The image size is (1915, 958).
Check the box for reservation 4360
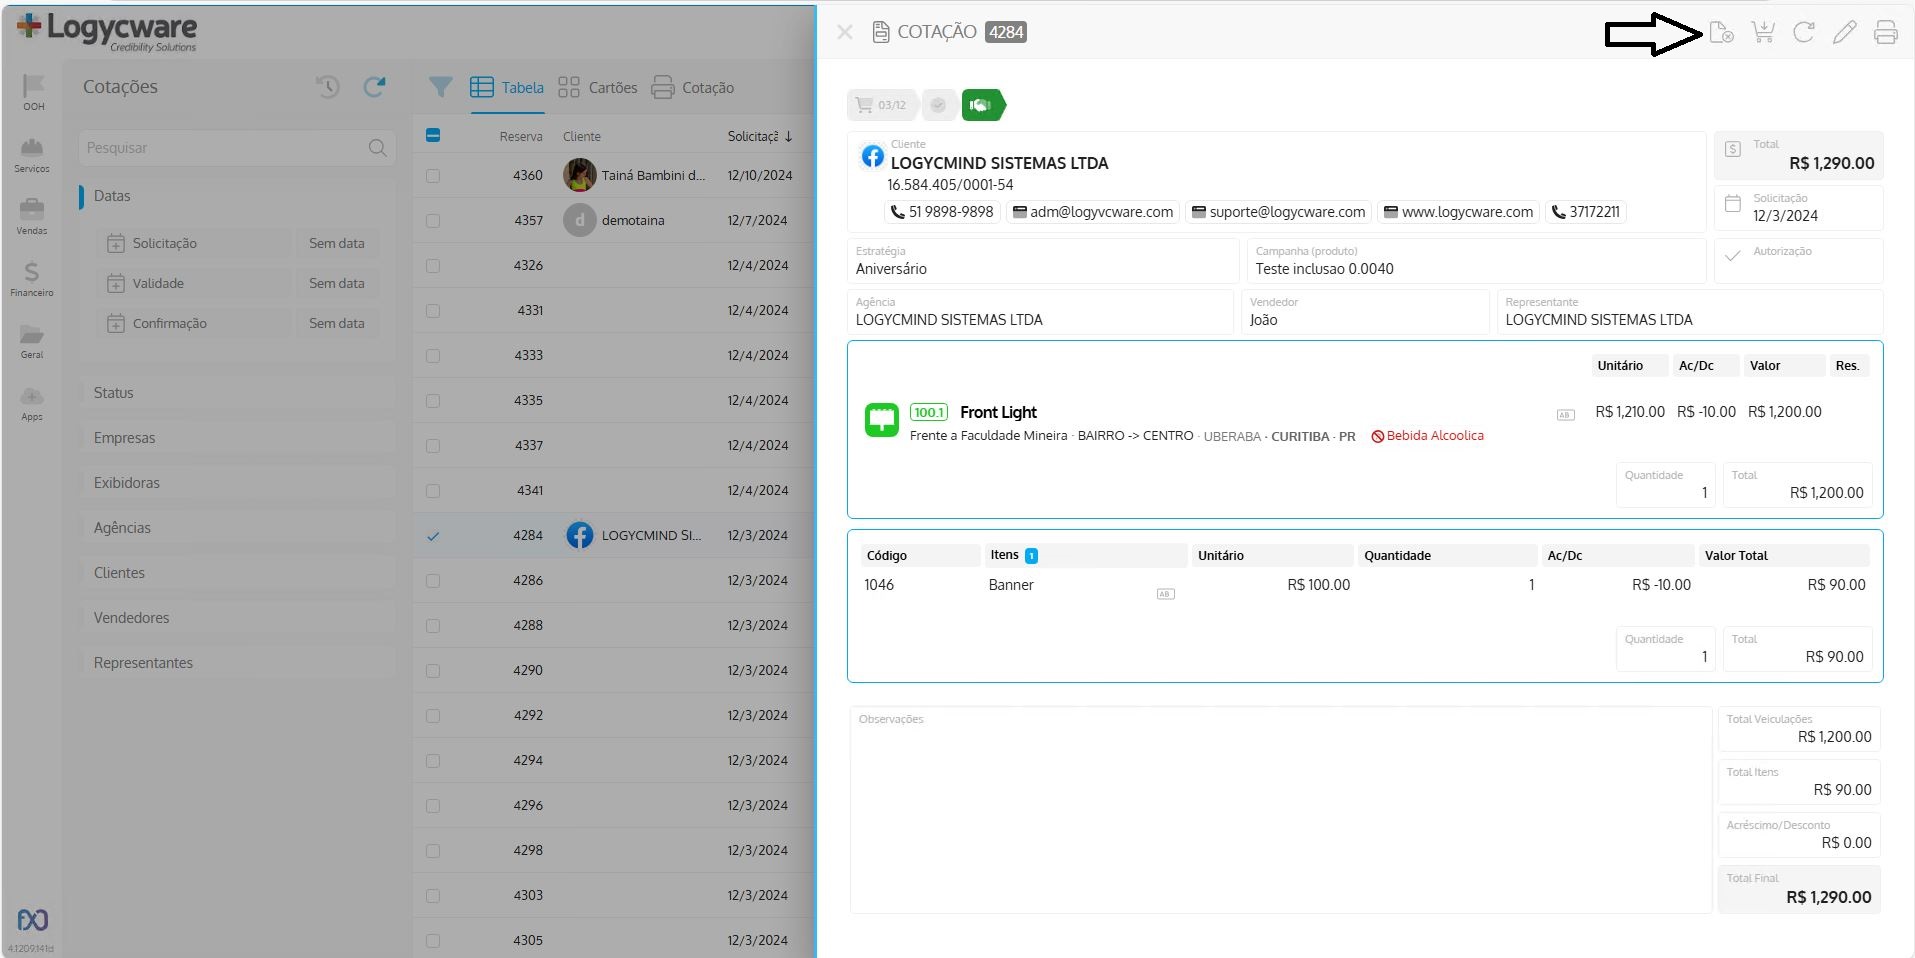click(x=433, y=176)
